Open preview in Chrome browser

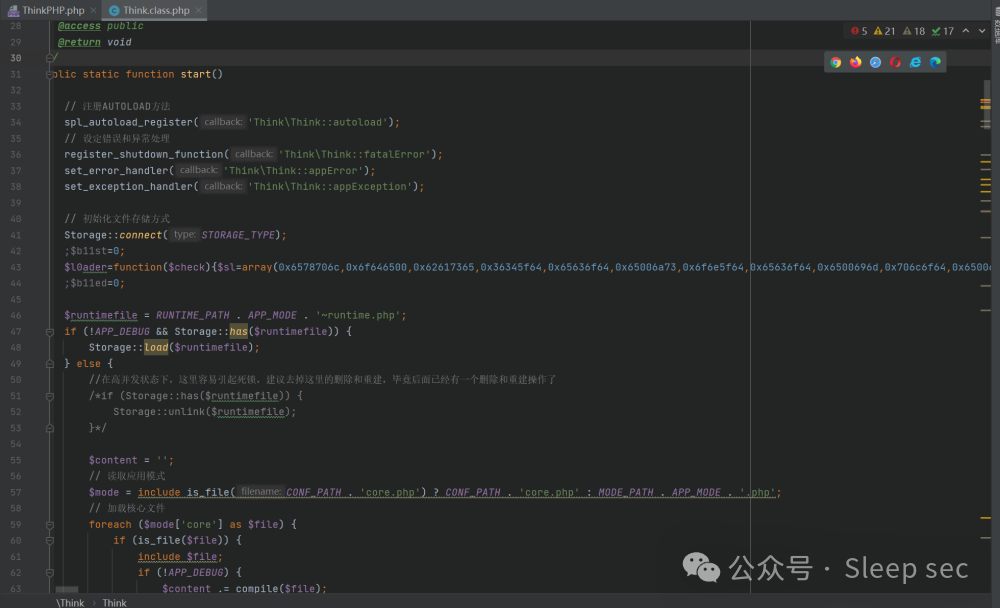coord(835,62)
